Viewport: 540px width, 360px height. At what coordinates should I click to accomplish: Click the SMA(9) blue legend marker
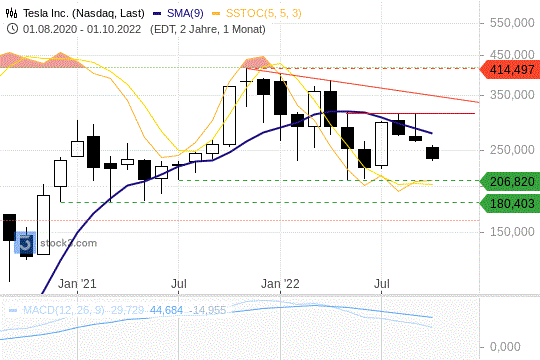157,14
